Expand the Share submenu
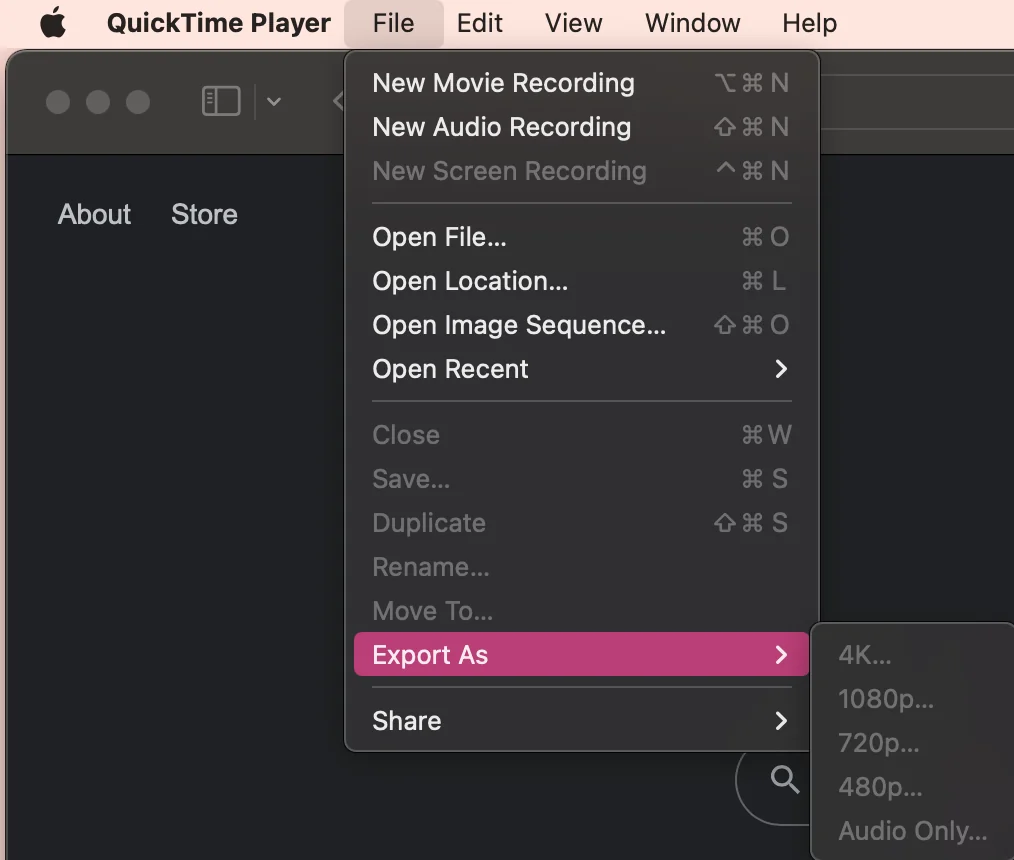Viewport: 1014px width, 860px height. 581,720
